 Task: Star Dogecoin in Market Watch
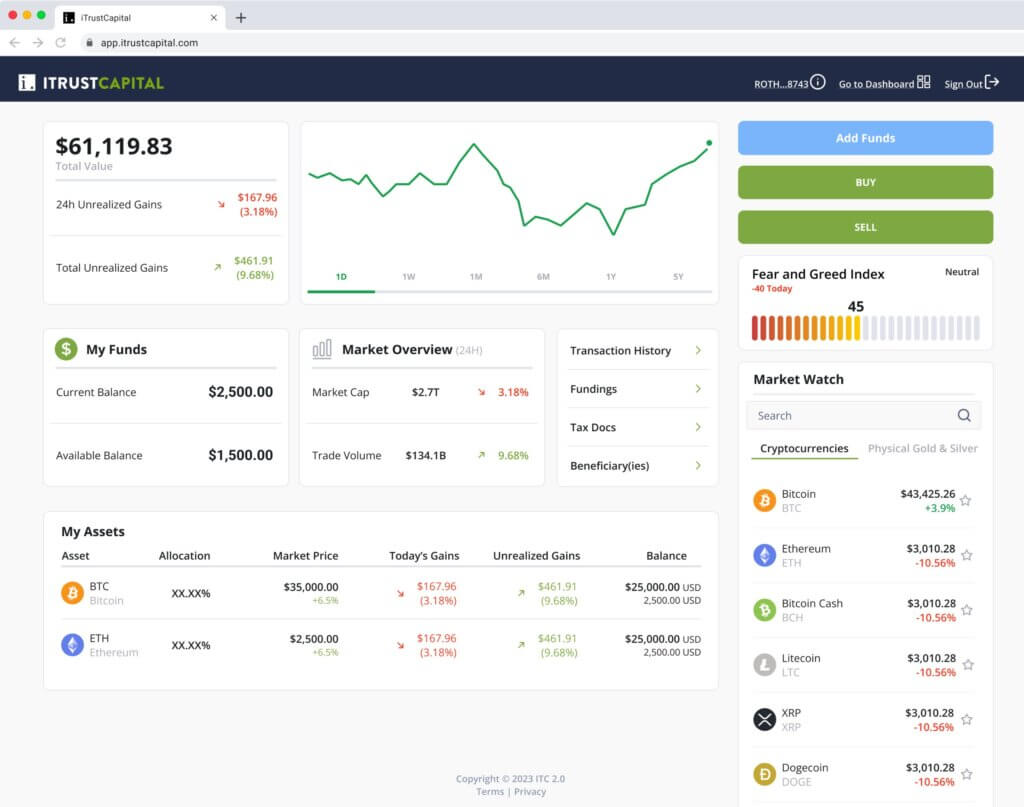(x=966, y=772)
